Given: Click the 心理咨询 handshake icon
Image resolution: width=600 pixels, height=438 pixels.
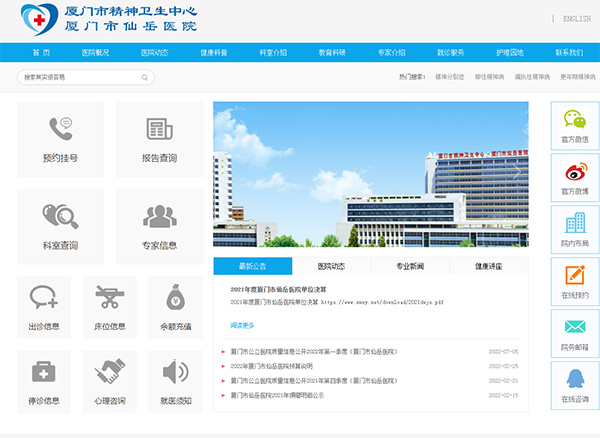Looking at the screenshot, I should pos(110,372).
